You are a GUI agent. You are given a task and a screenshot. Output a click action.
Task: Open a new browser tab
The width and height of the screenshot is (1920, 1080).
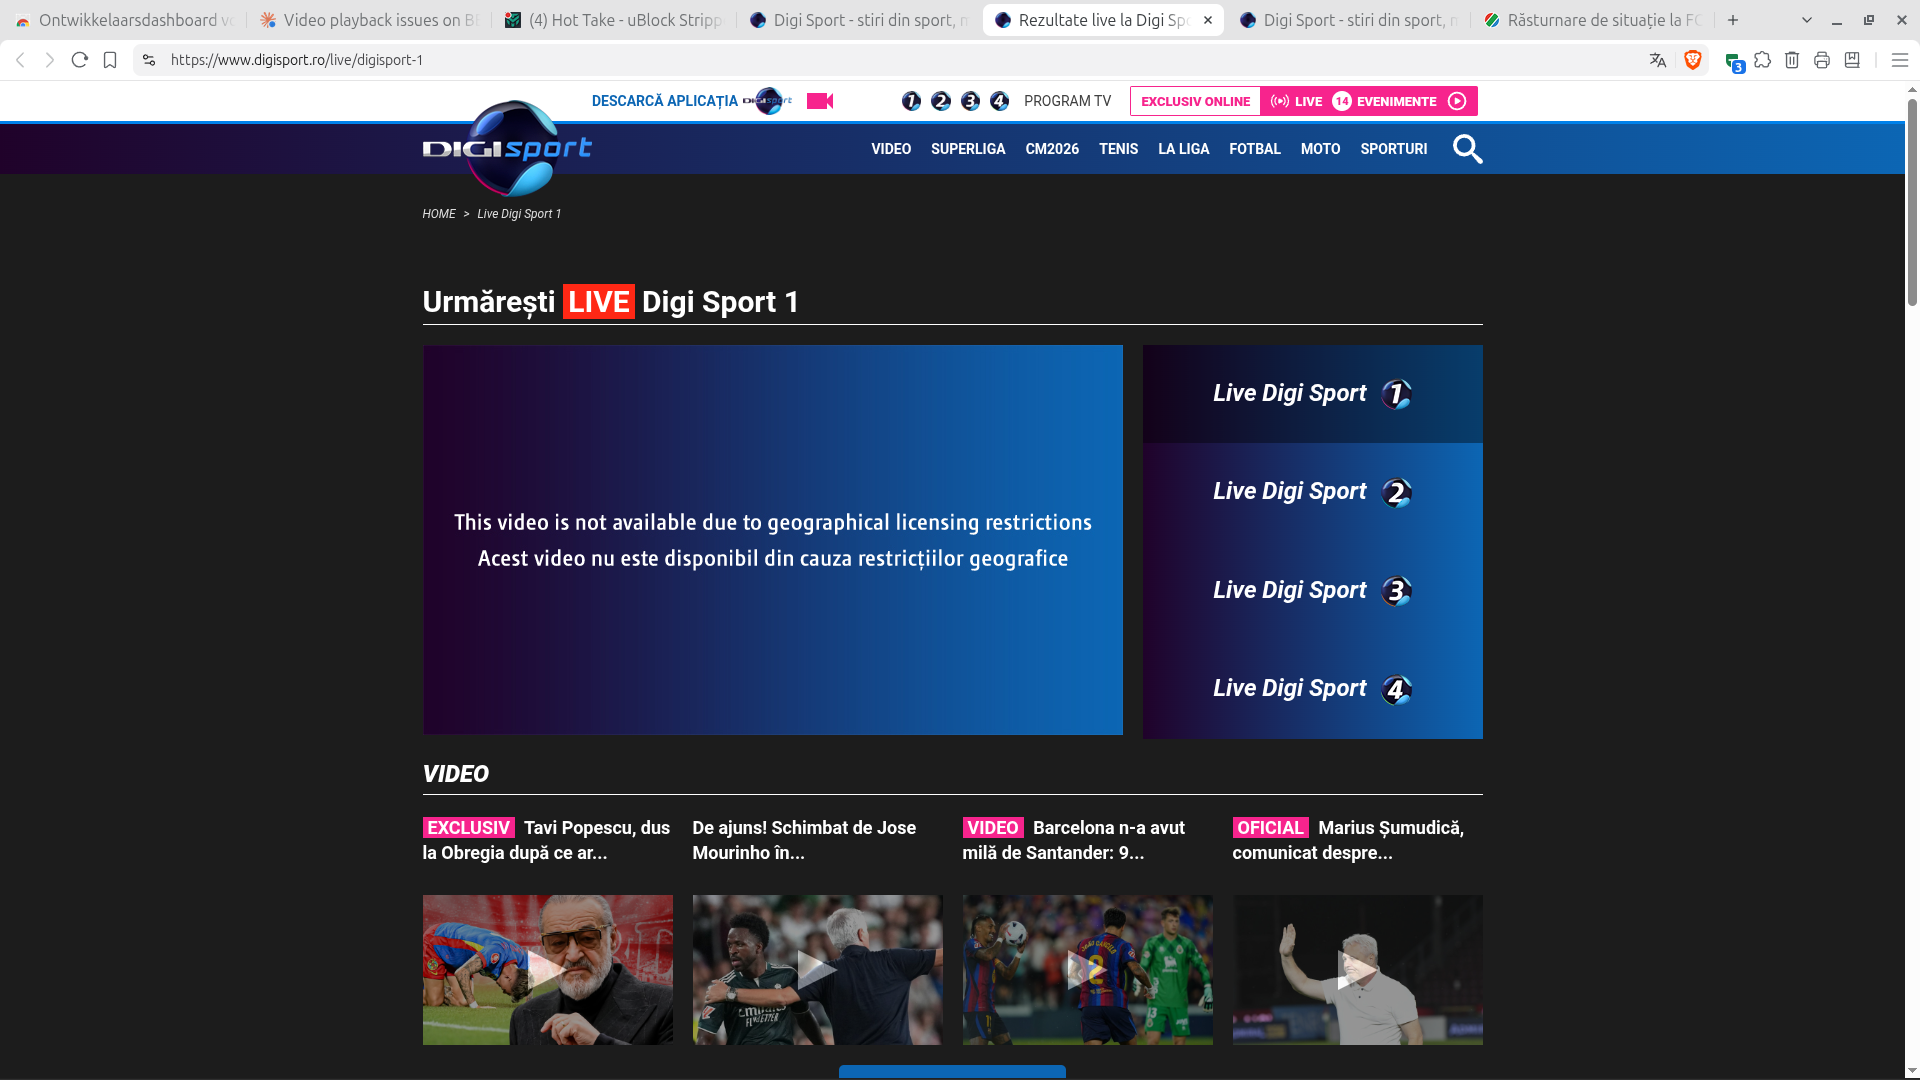(x=1733, y=20)
